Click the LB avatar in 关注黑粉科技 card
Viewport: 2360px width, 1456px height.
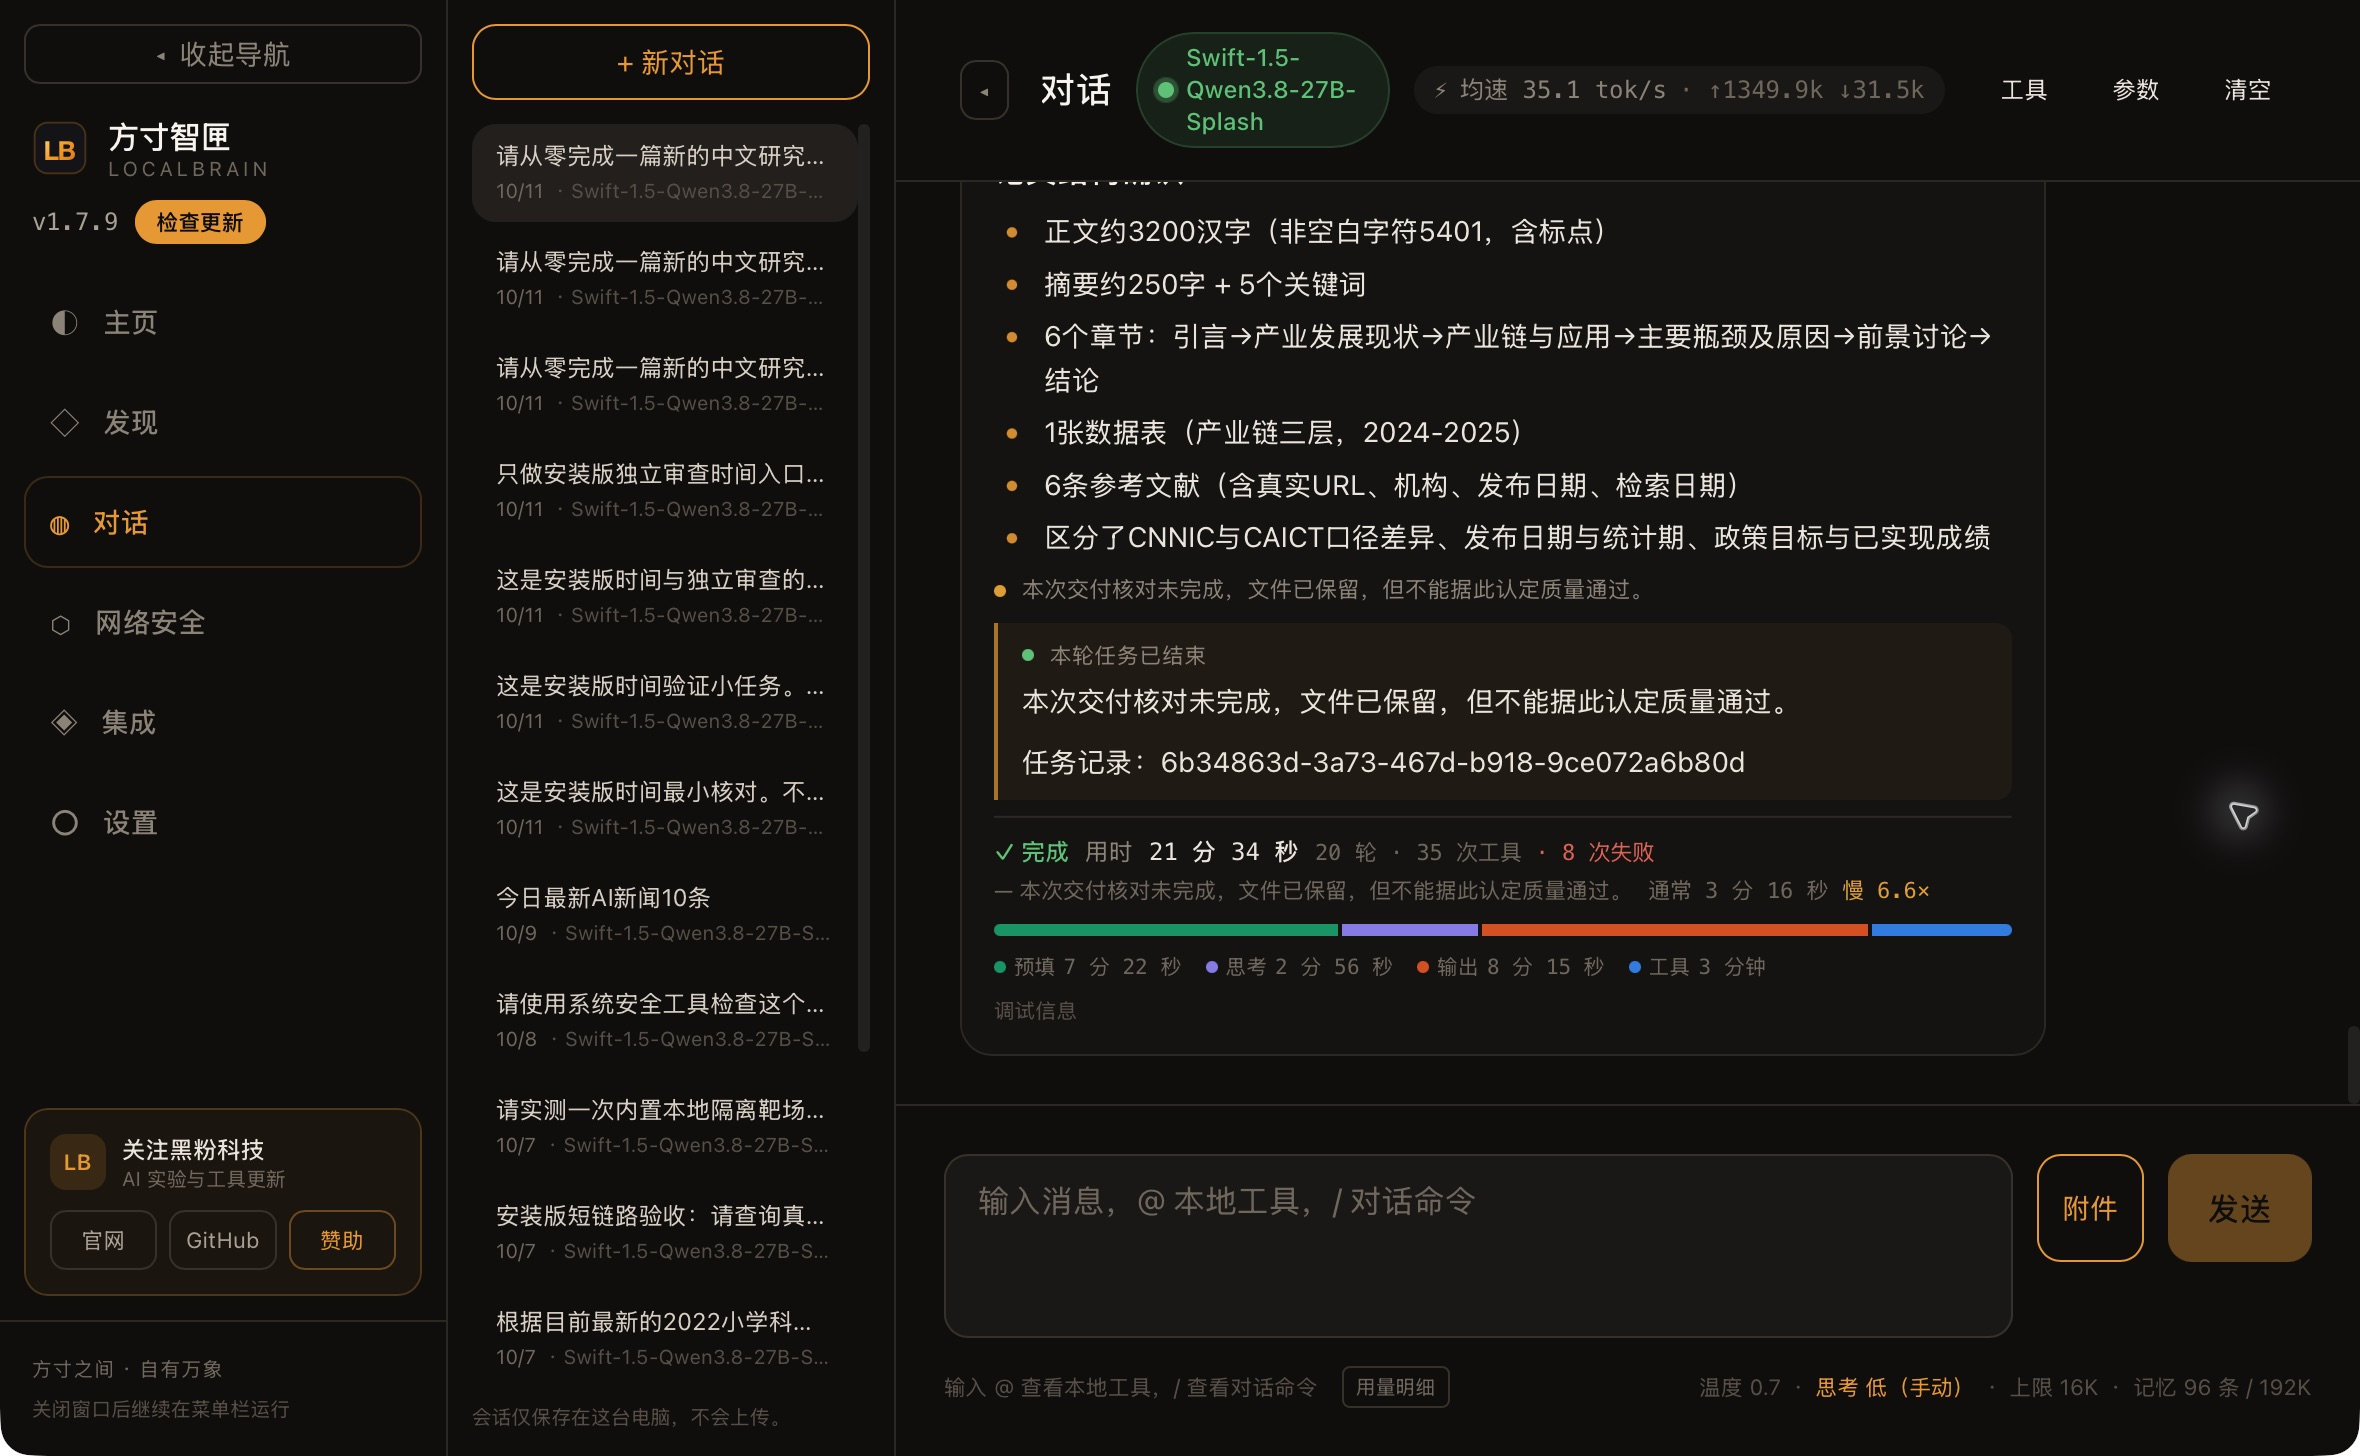pyautogui.click(x=78, y=1162)
